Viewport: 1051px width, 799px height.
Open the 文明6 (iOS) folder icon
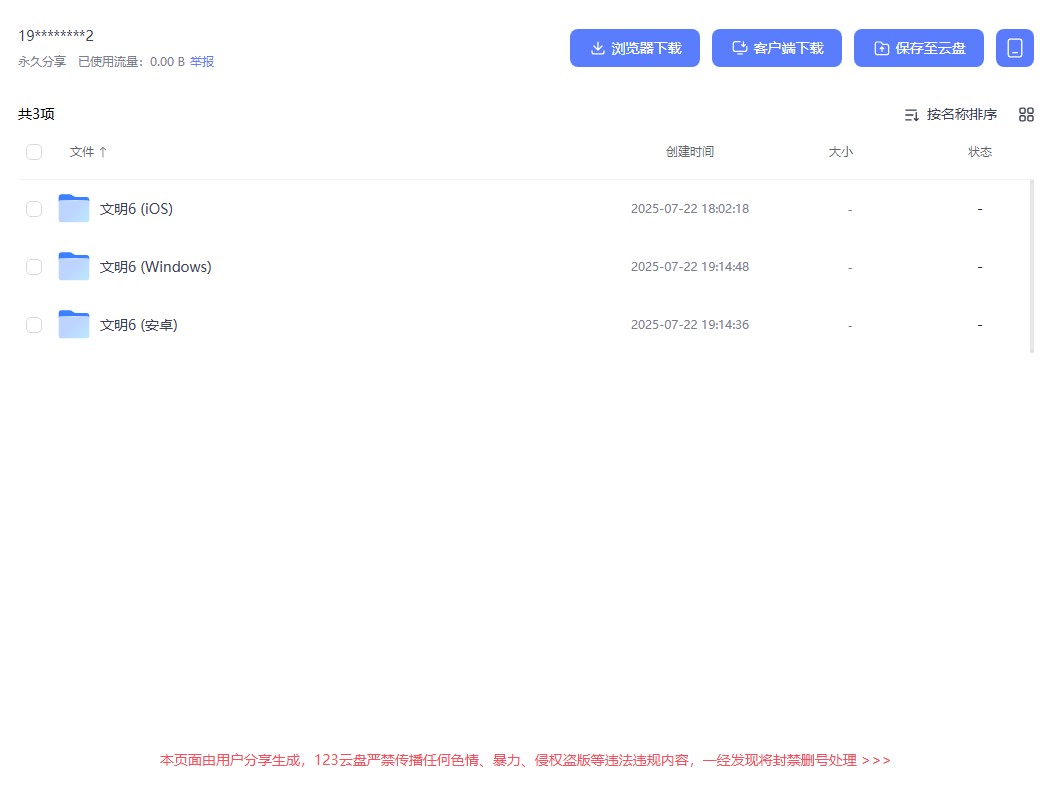[x=73, y=208]
